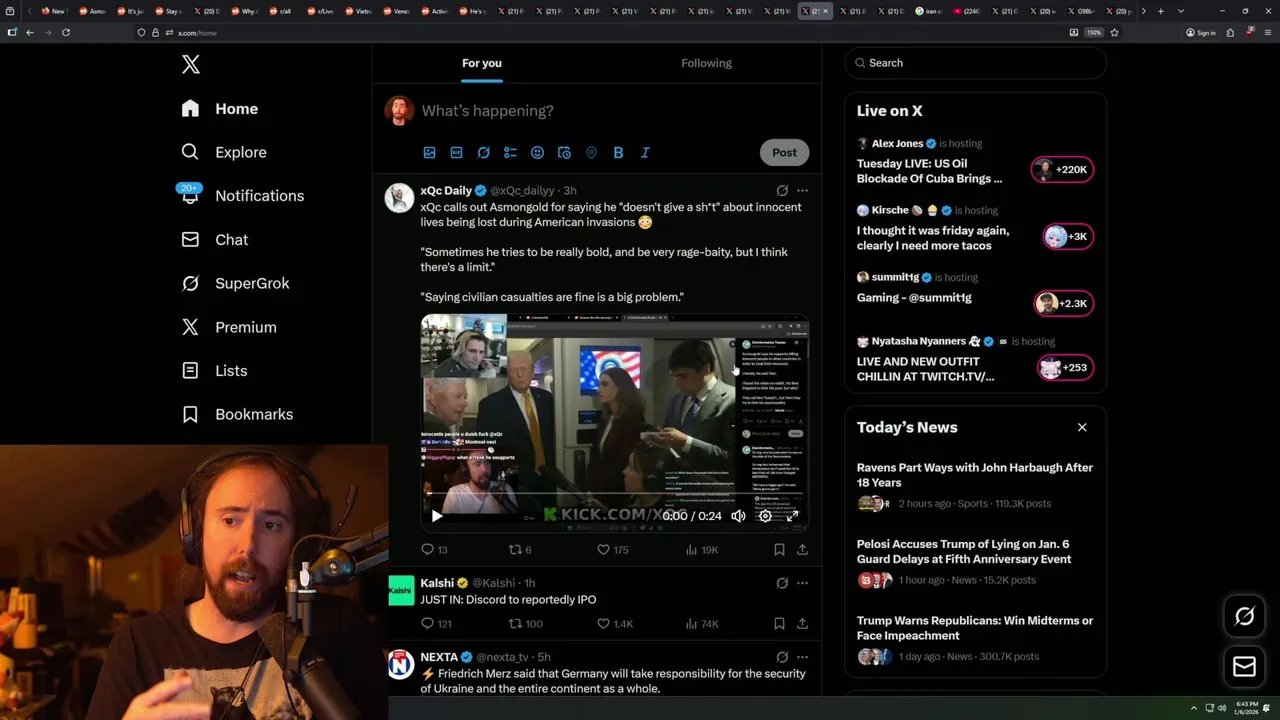Like the xQc Daily post
This screenshot has width=1280, height=720.
(612, 549)
